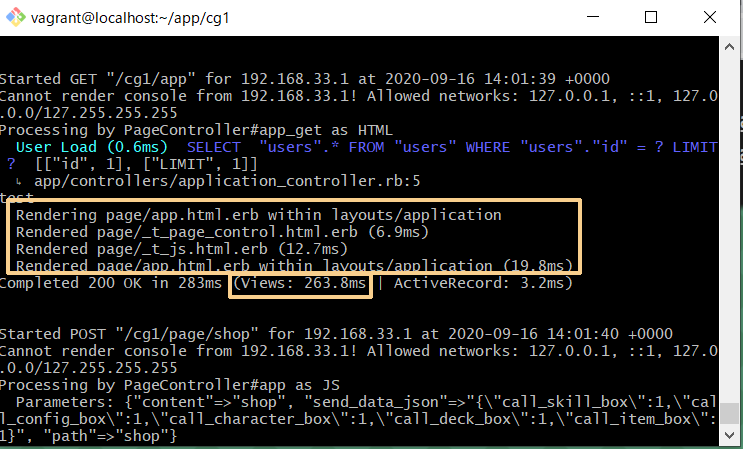Click Completed 200 OK in 283ms

(x=111, y=283)
